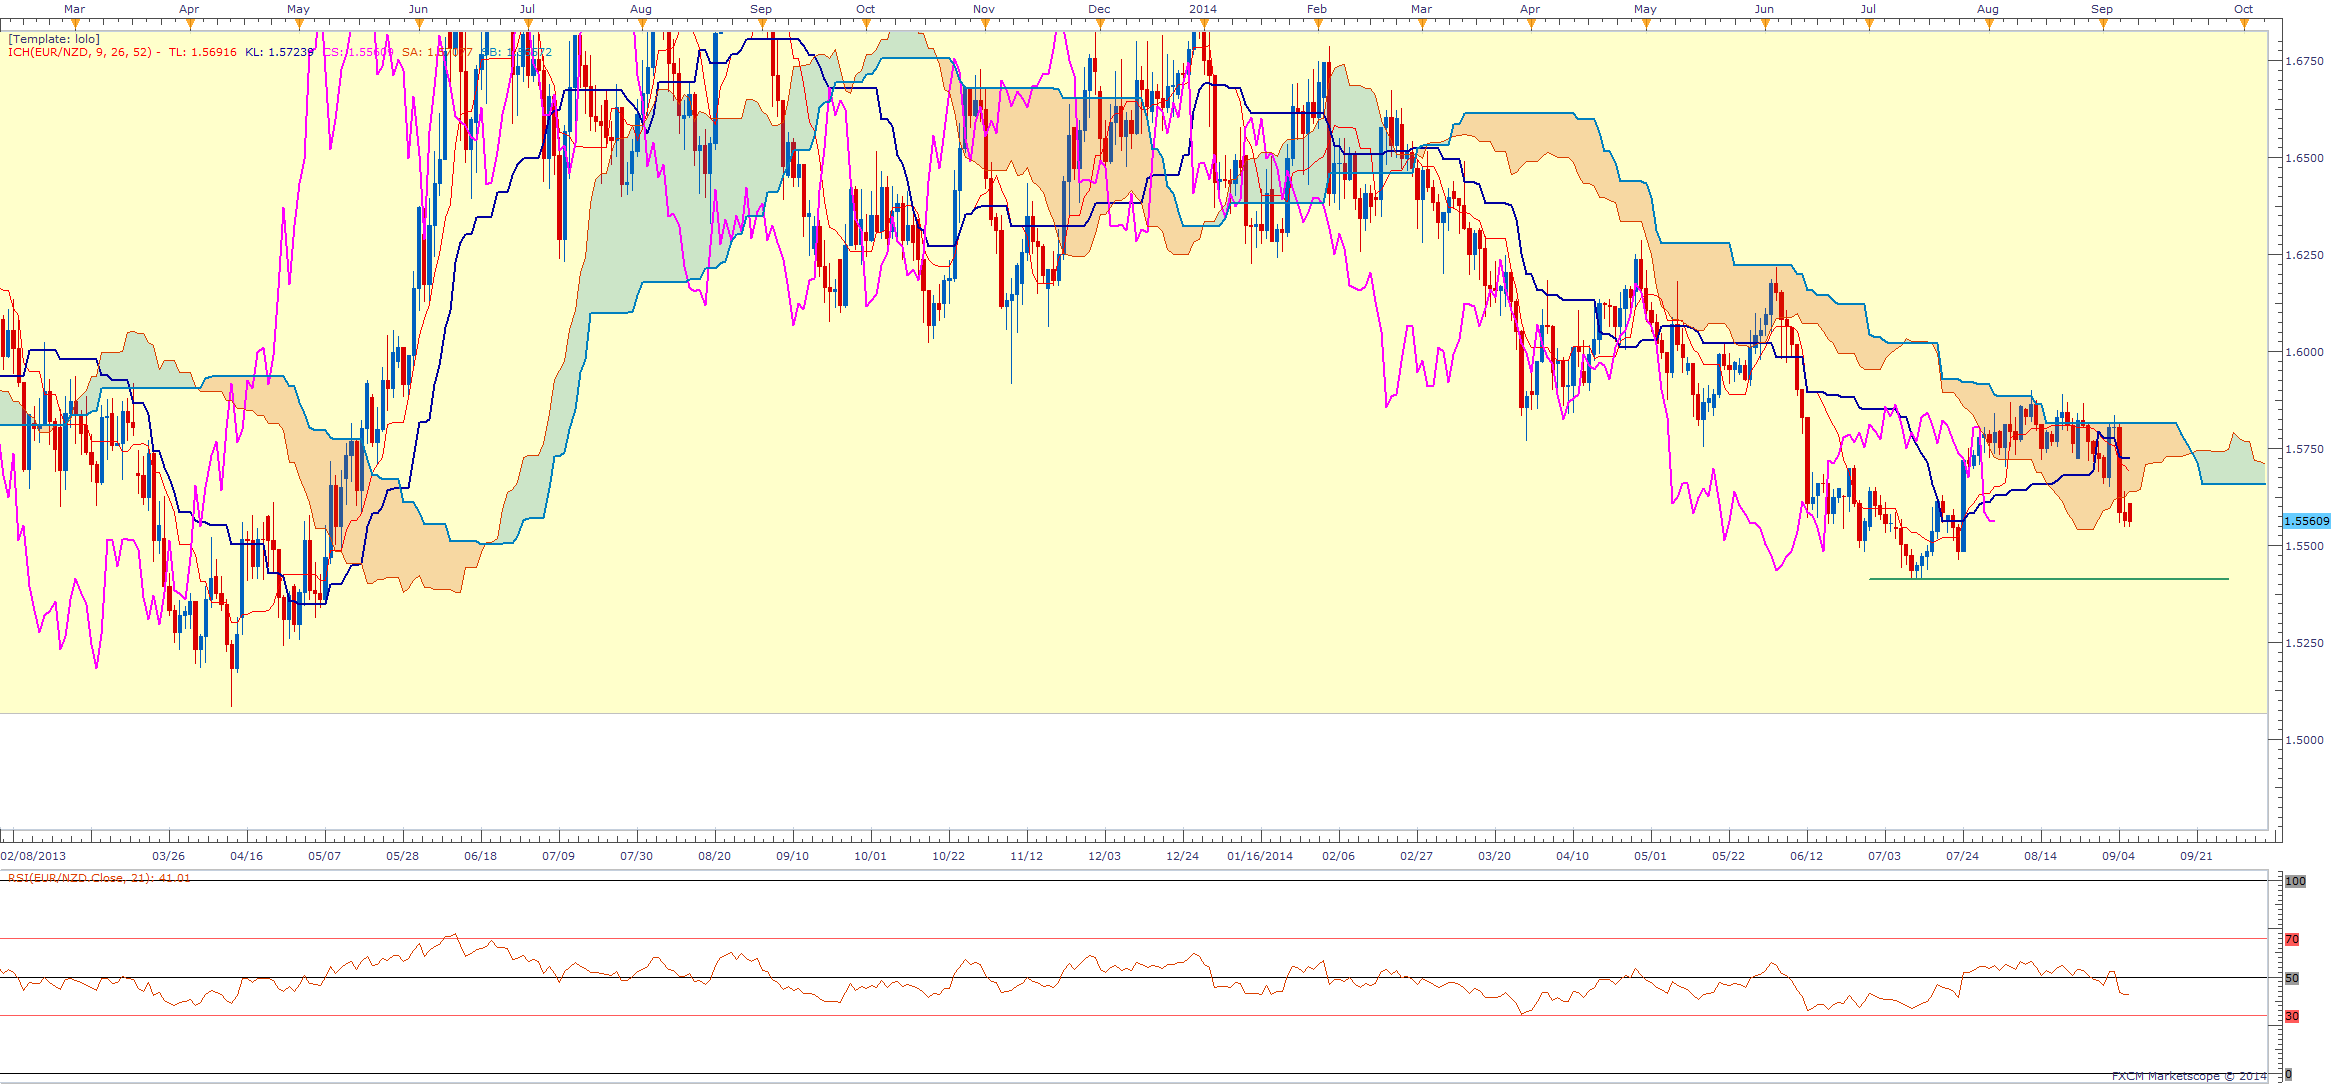
Task: Click the RSI 50 midline level tag
Action: click(x=2292, y=978)
